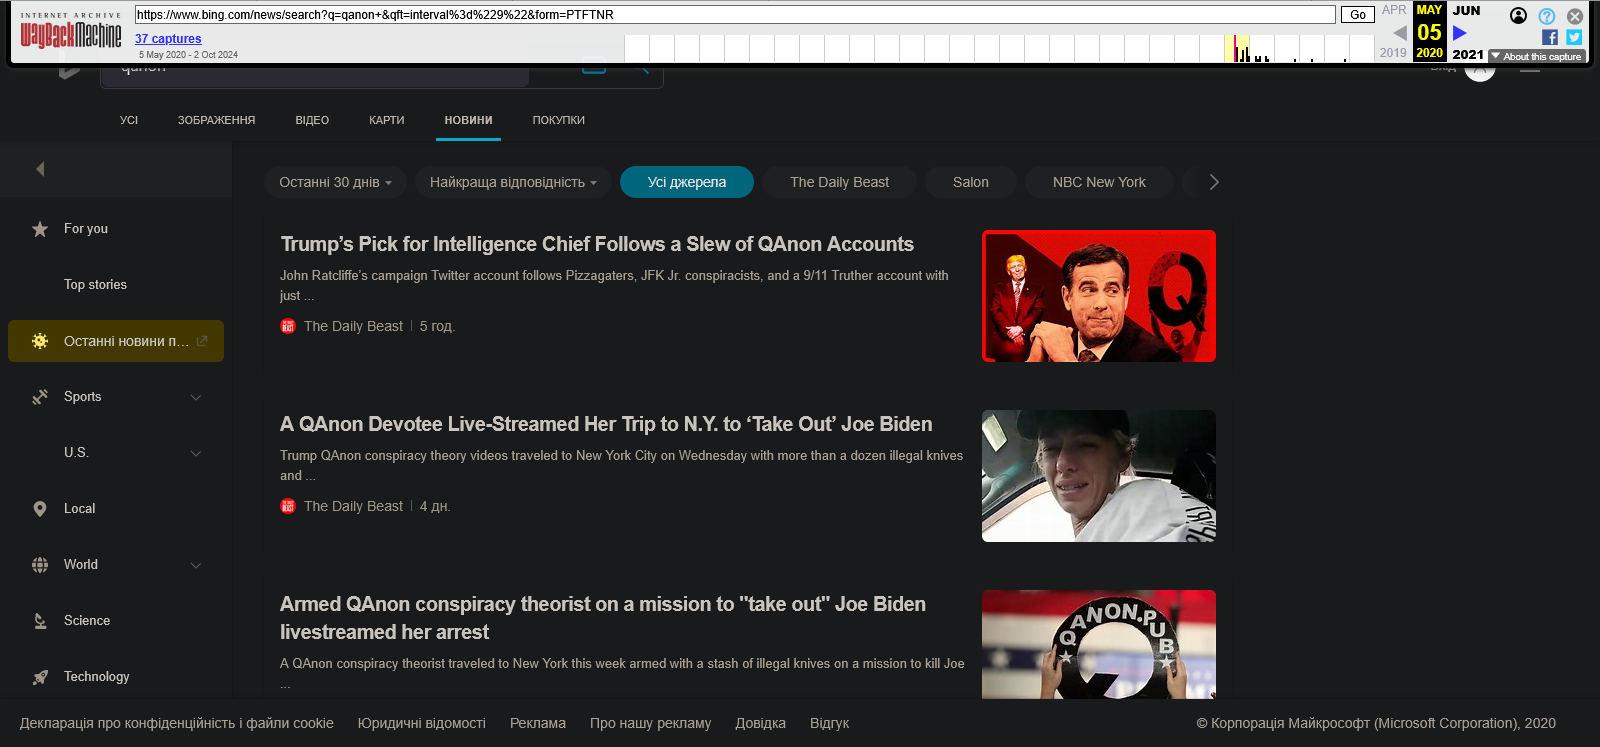Open the Останні 30 днів date dropdown
This screenshot has width=1600, height=747.
(x=335, y=182)
